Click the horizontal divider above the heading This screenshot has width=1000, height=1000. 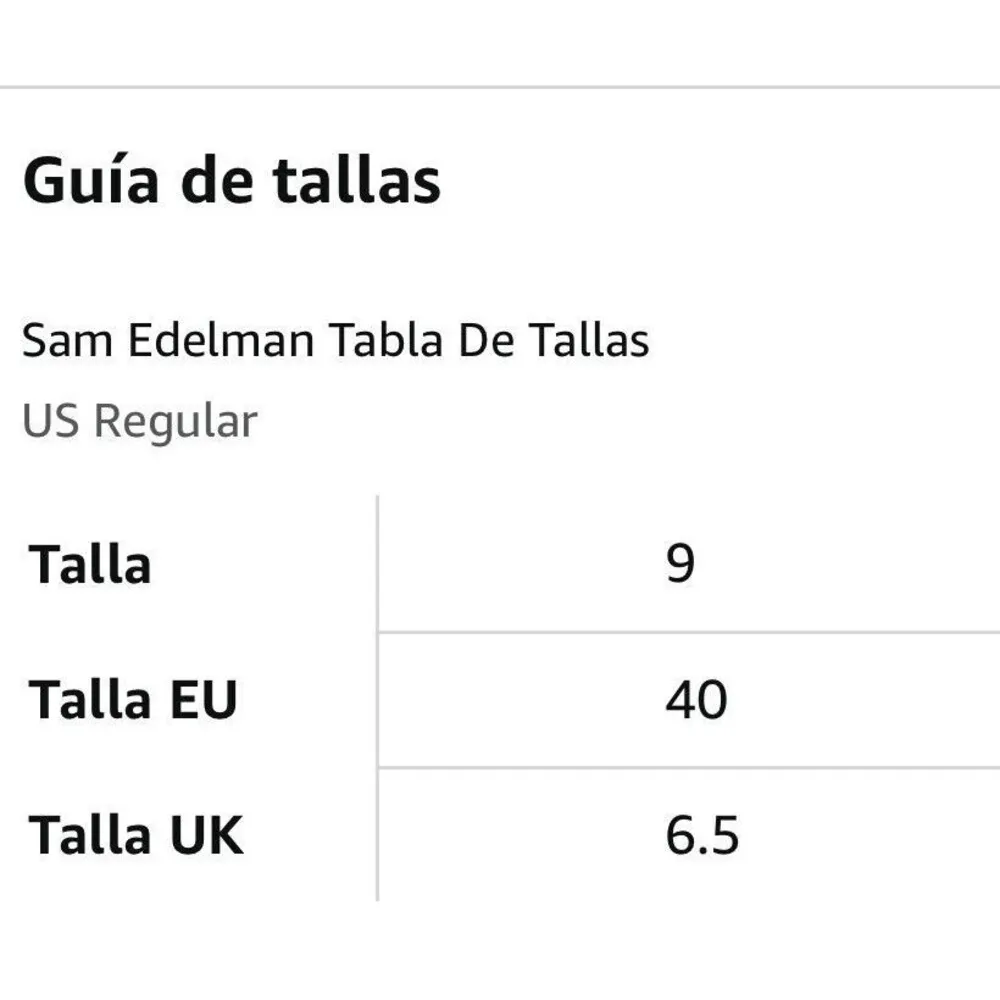tap(500, 88)
